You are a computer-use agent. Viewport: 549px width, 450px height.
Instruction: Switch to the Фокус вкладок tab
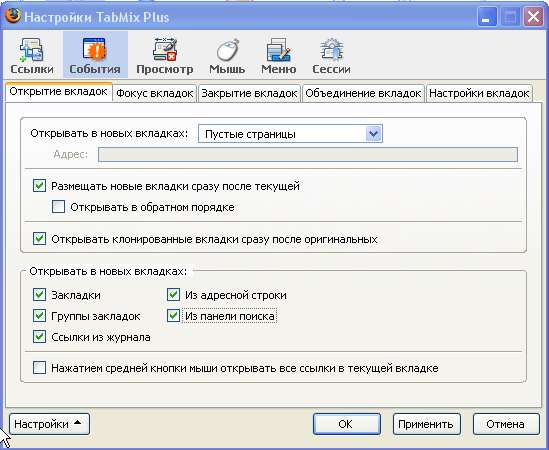point(154,94)
